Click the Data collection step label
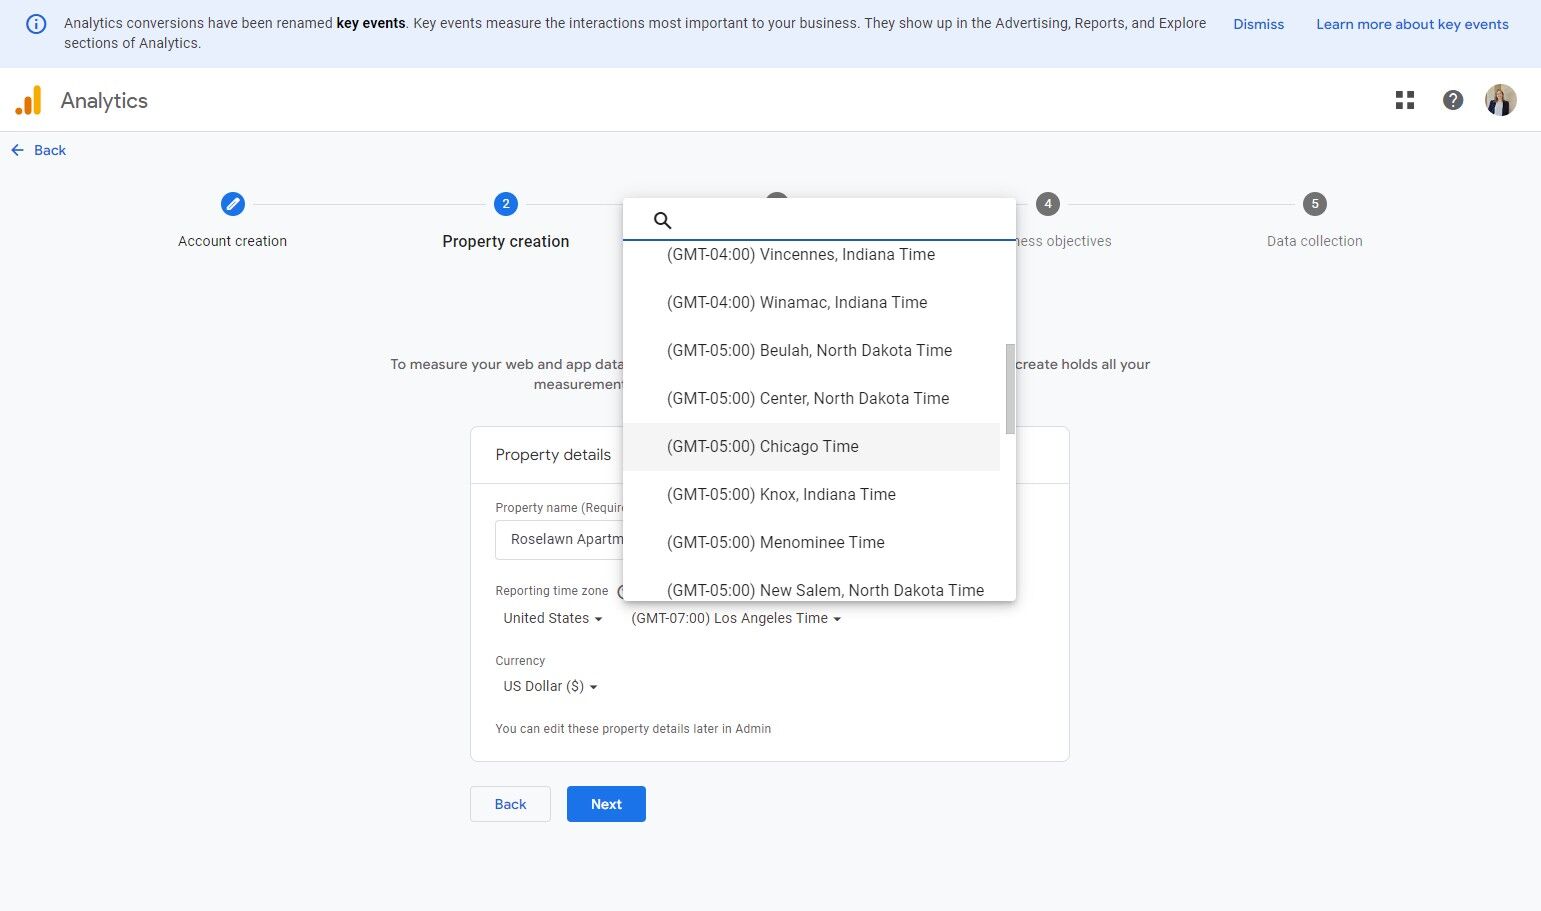 point(1315,241)
